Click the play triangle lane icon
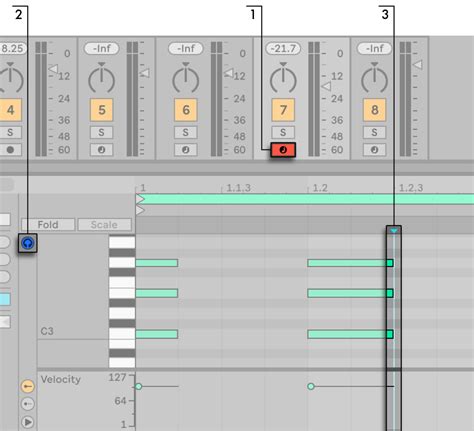The image size is (474, 431). click(x=28, y=422)
